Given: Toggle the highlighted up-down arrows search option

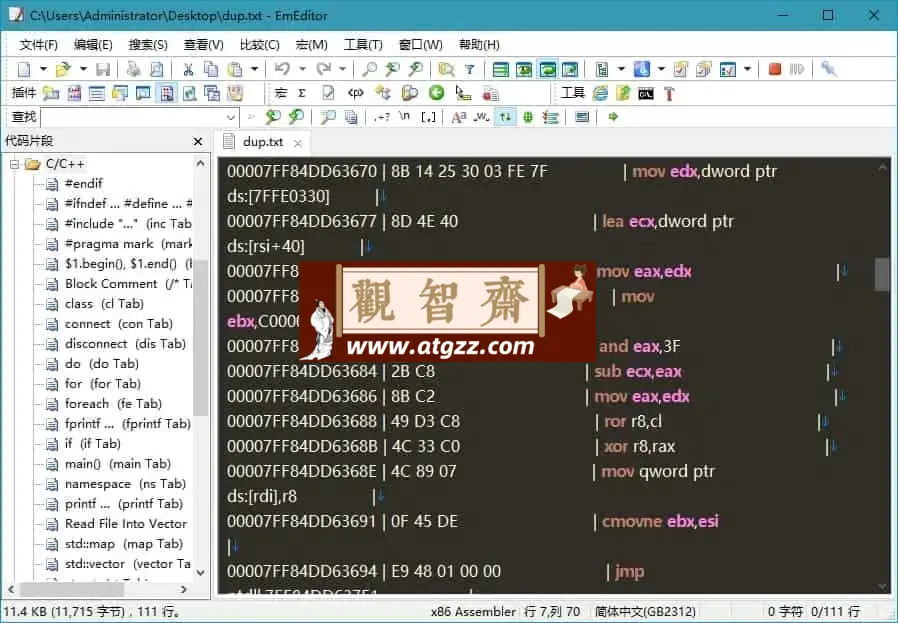Looking at the screenshot, I should 505,117.
